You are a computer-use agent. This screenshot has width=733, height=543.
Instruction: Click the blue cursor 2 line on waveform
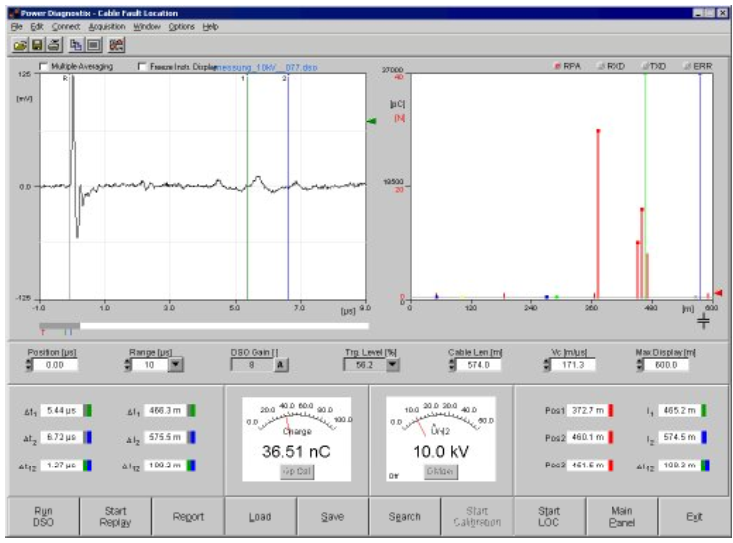[x=288, y=187]
